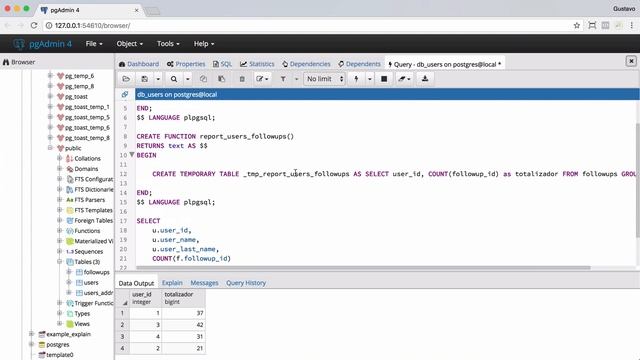Select the pg_toast schema
This screenshot has height=360, width=640.
(76, 97)
